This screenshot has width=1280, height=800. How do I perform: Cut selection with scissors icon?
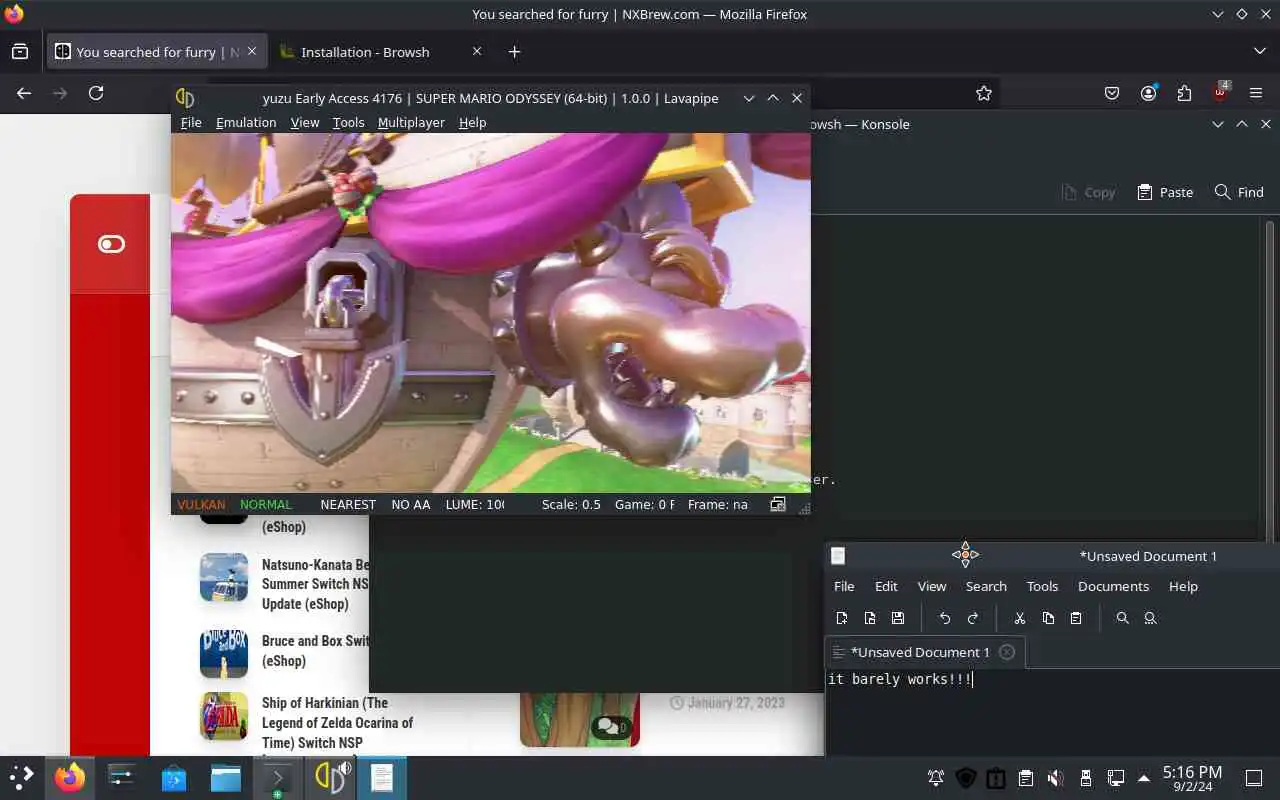(x=1020, y=618)
